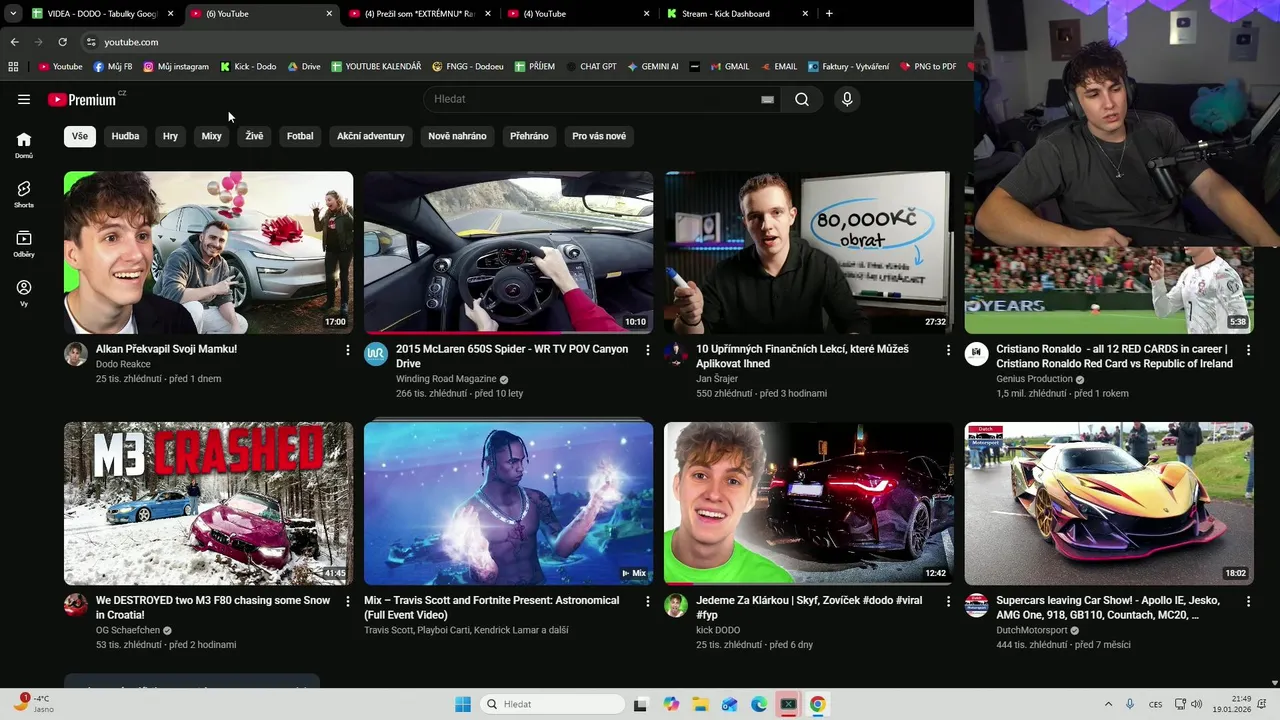Open the Windows Start menu

point(463,704)
